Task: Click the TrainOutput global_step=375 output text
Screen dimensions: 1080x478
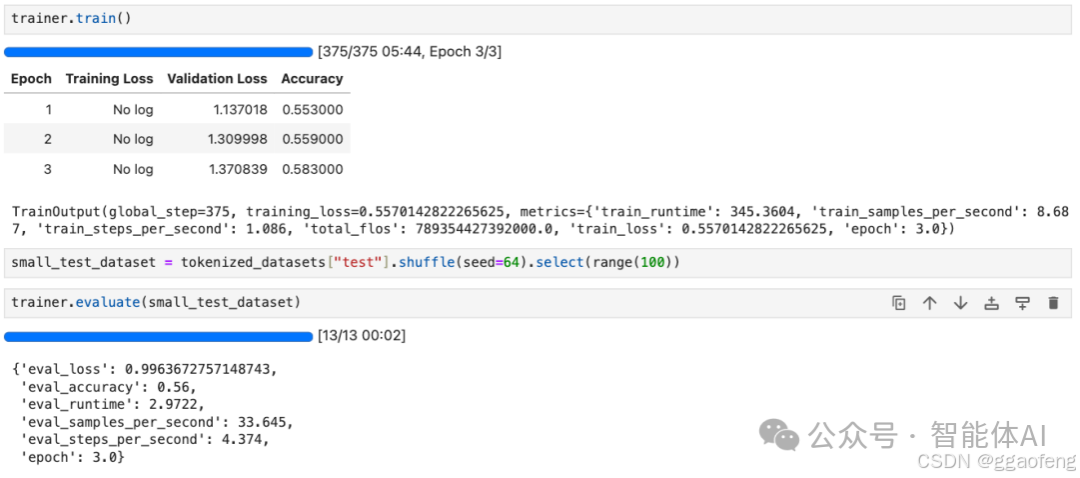Action: point(541,220)
